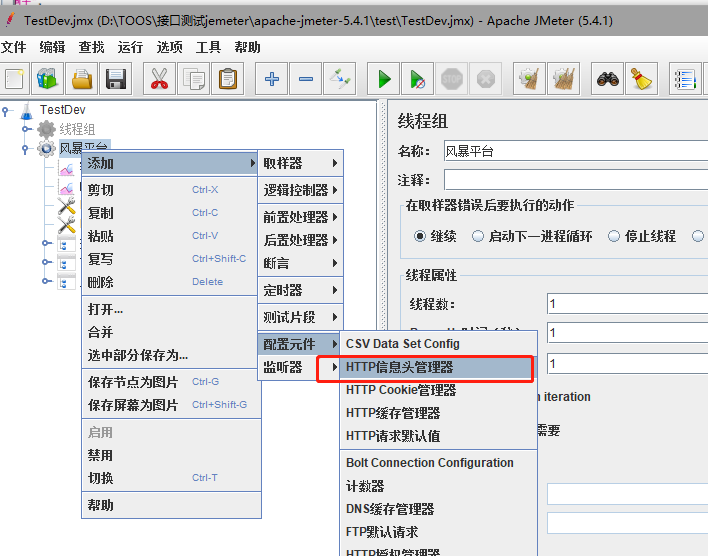Collapse the 风暴平台 tree node
Image resolution: width=708 pixels, height=556 pixels.
(x=27, y=148)
